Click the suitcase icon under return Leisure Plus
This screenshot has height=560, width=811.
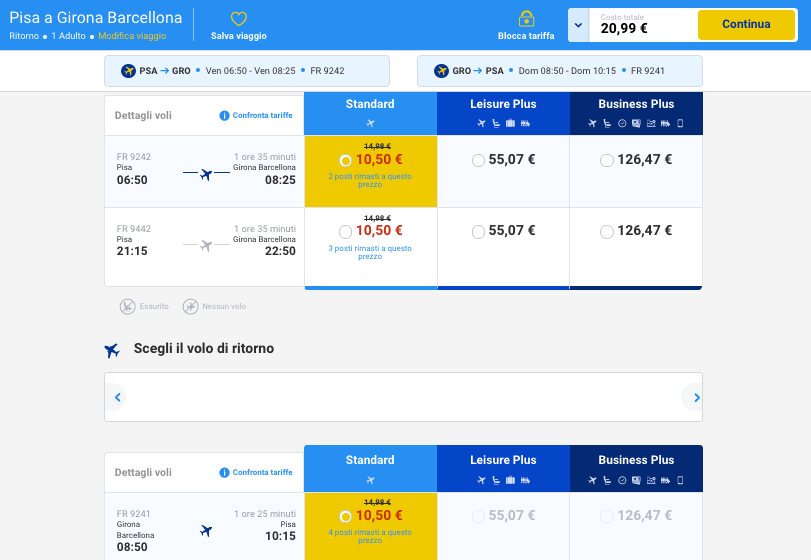pos(510,480)
